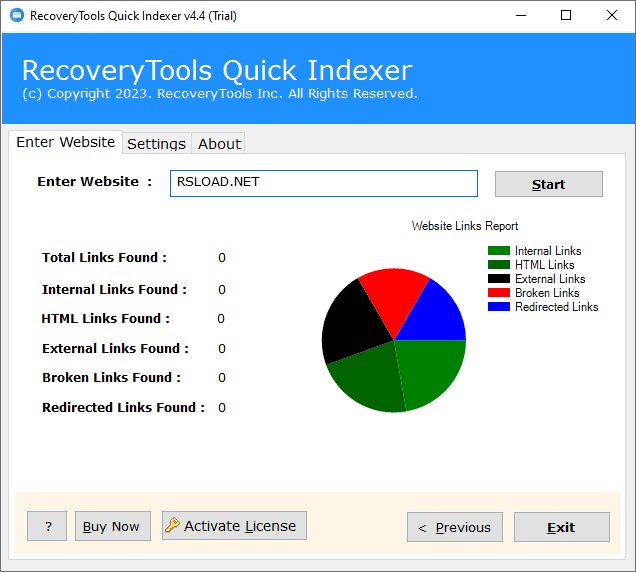This screenshot has width=636, height=572.
Task: Click the Redirected Links blue legend swatch
Action: pyautogui.click(x=499, y=307)
